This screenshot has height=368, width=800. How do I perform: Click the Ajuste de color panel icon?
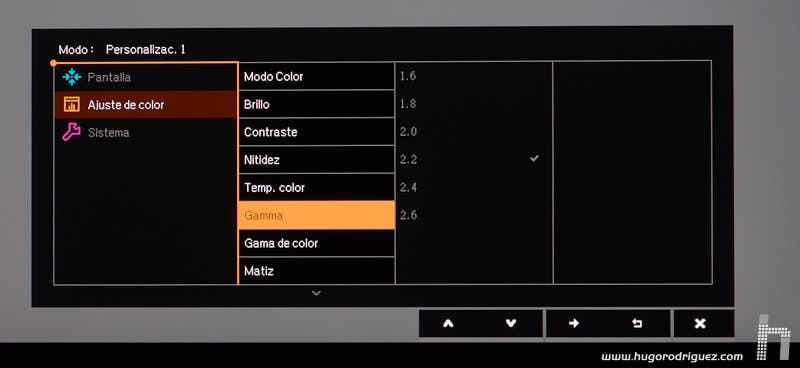pyautogui.click(x=72, y=105)
